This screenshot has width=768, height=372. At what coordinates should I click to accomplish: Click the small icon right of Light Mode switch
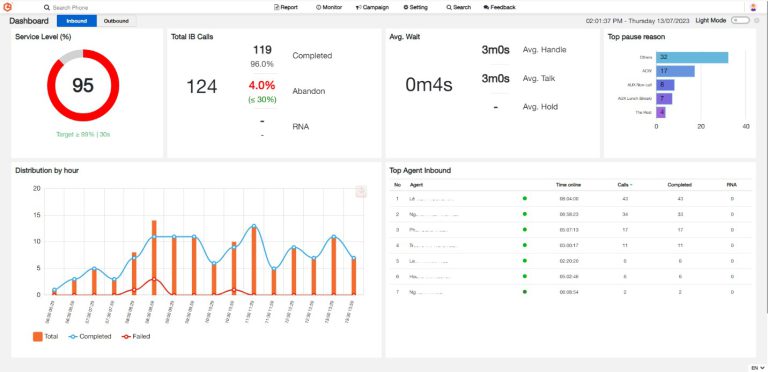[757, 21]
